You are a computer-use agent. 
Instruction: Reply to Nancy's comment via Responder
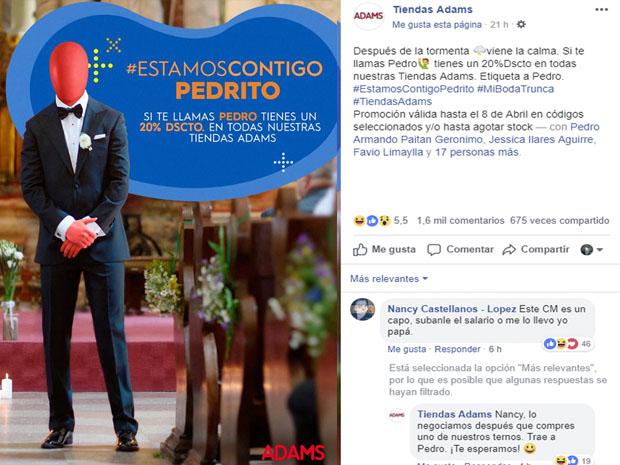(x=457, y=349)
